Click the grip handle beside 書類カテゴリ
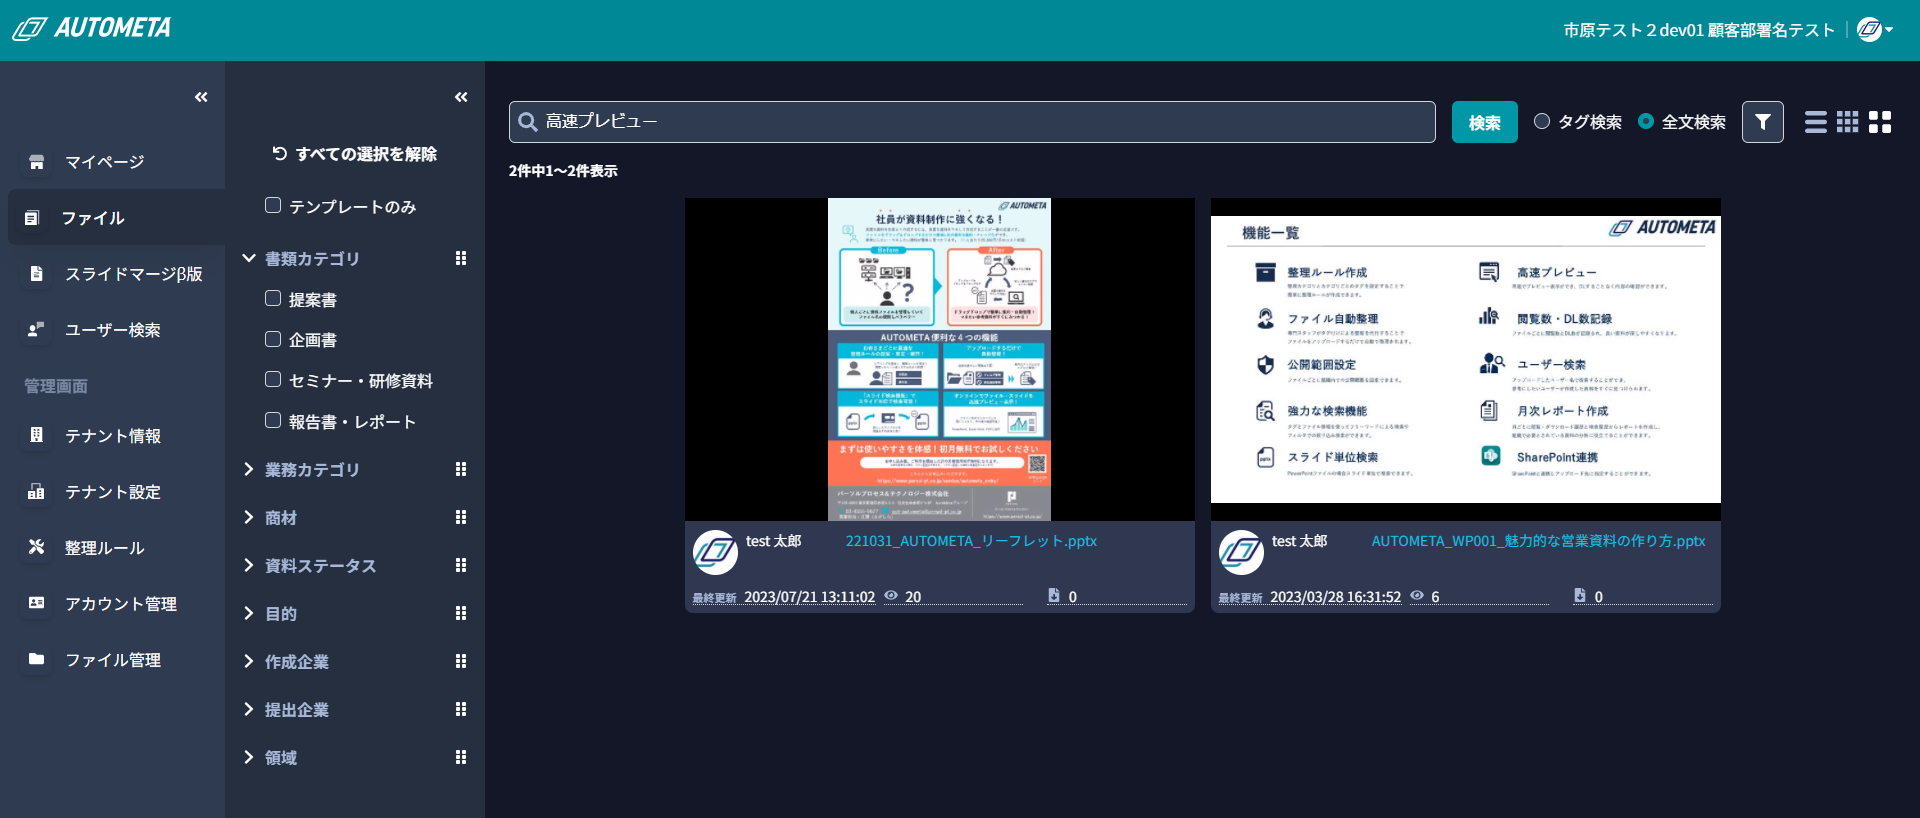 pos(461,258)
